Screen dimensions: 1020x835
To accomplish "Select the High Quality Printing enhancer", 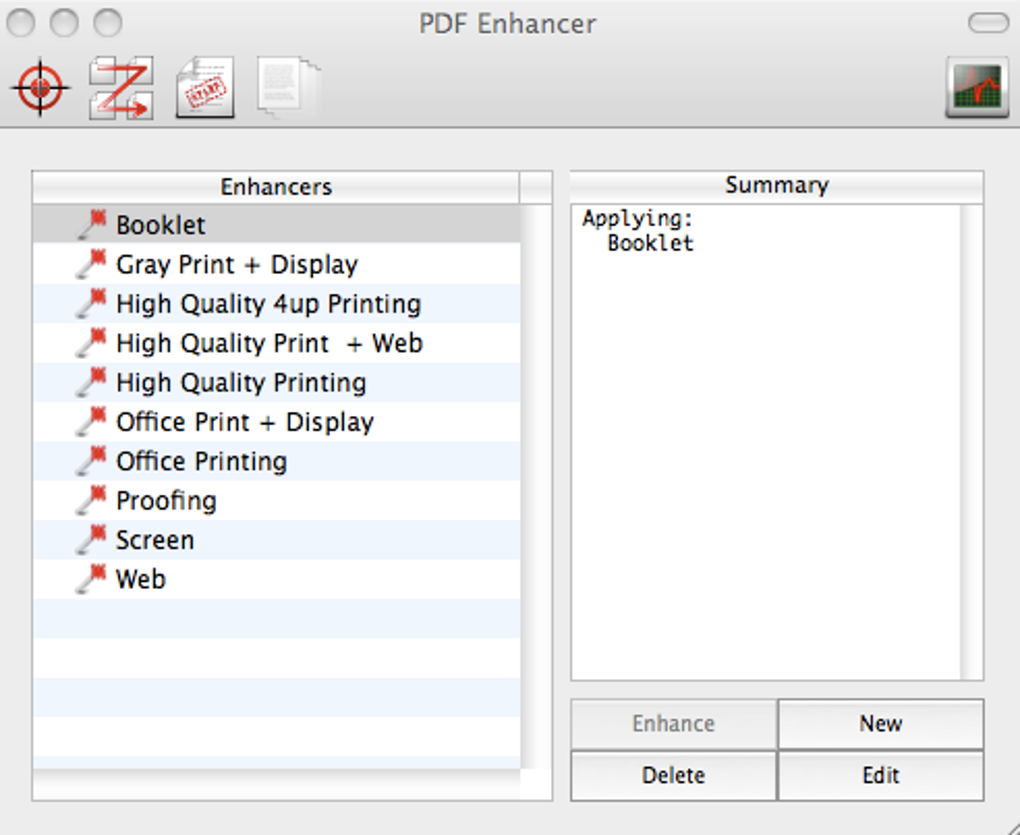I will 276,382.
